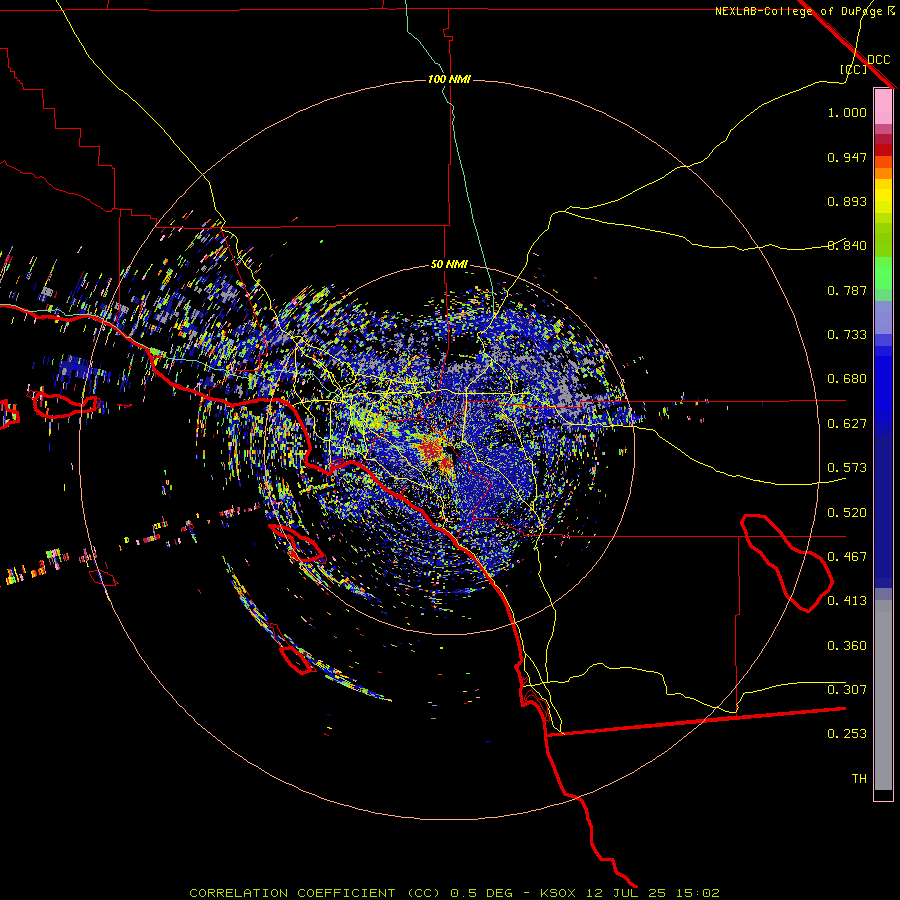The width and height of the screenshot is (900, 900).
Task: Click the DCC label above the color scale
Action: coord(879,60)
